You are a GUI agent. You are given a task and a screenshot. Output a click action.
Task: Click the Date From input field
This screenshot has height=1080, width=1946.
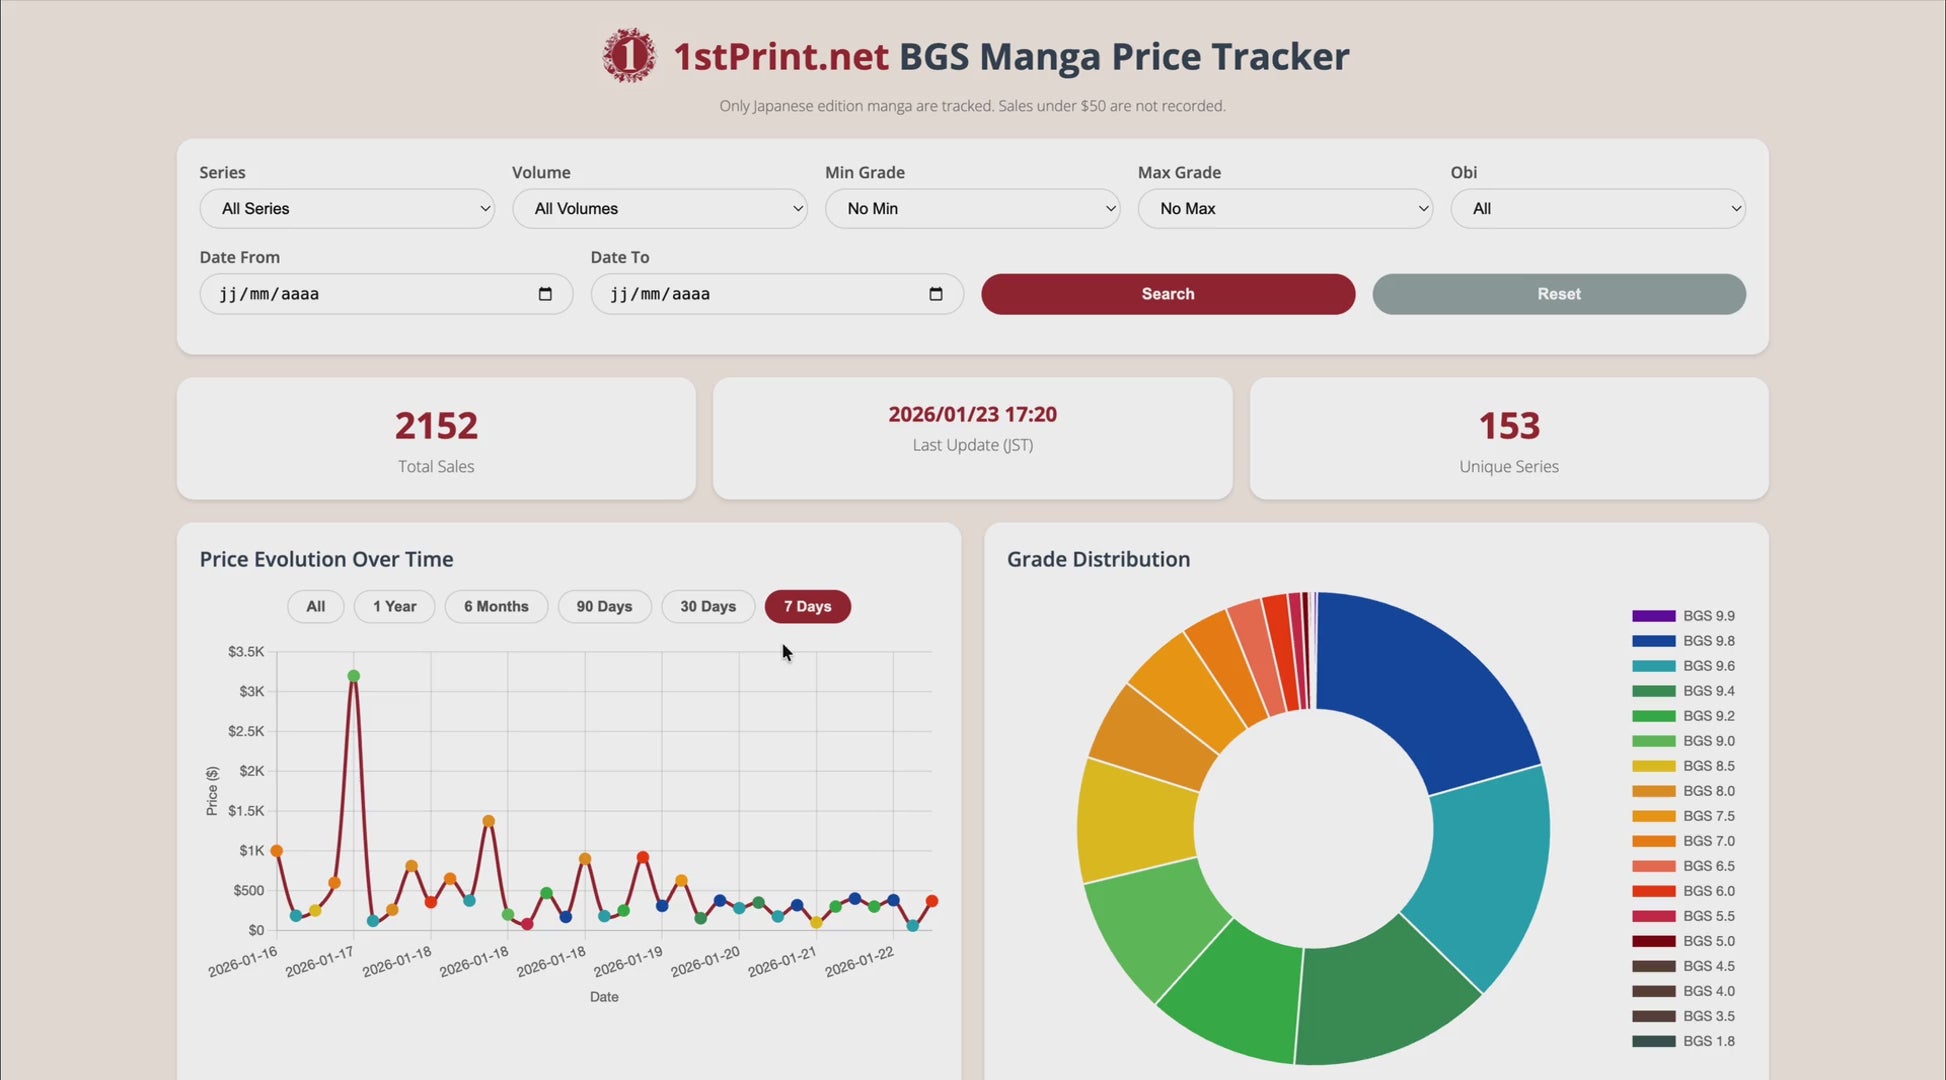(370, 294)
